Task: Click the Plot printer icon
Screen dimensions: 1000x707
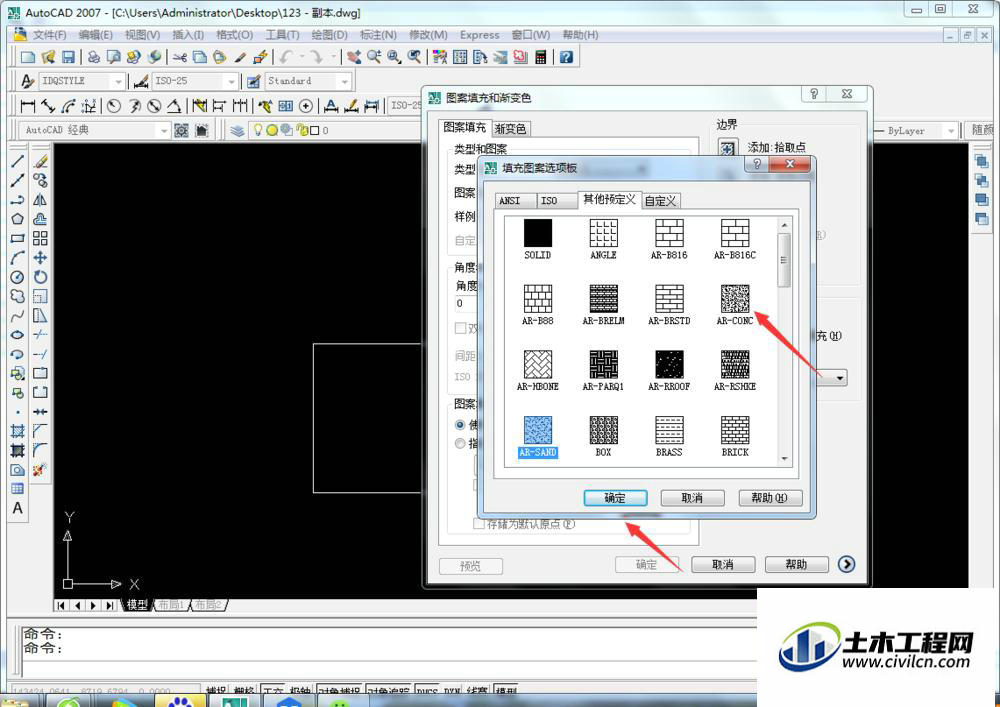Action: (94, 57)
